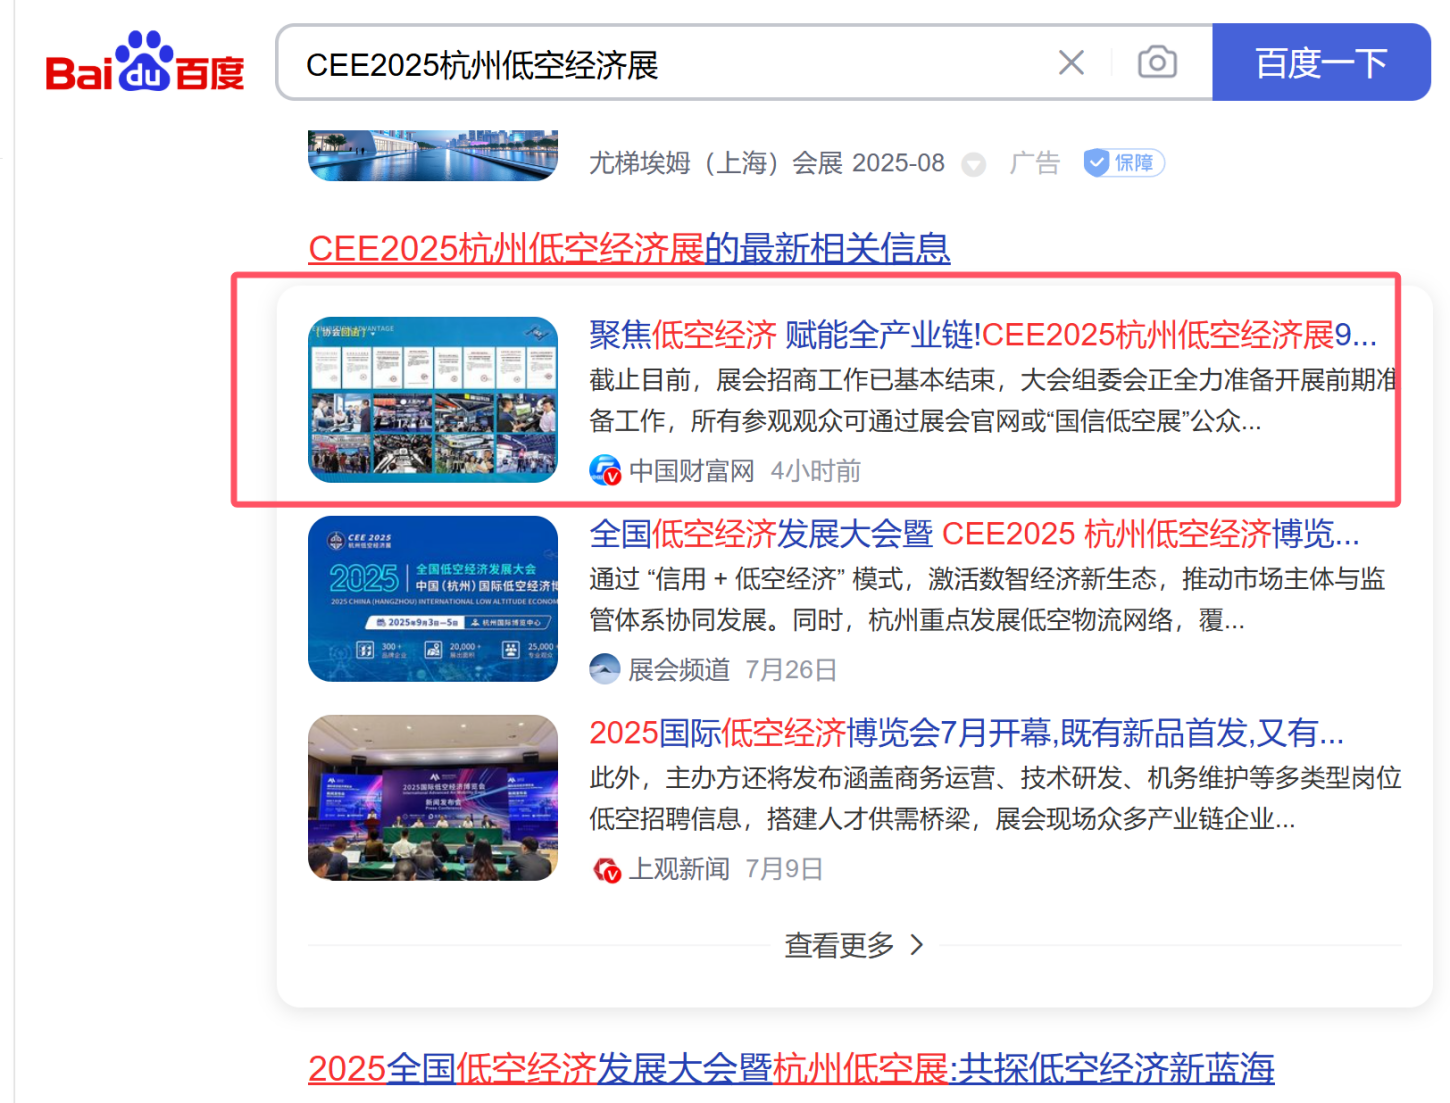Open 全国低空经济发展大会暨 CEE2025 article link
Viewport: 1450px width, 1103px height.
(x=973, y=534)
